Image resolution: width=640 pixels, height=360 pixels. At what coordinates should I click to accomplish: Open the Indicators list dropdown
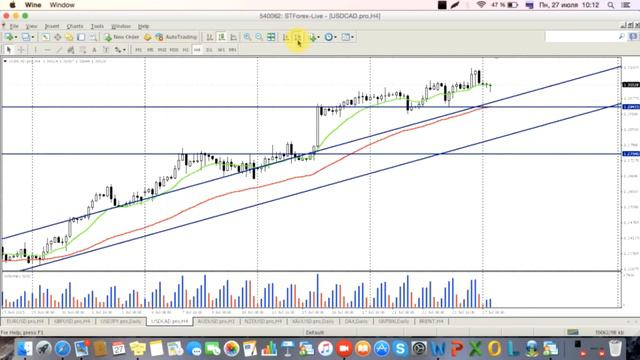coord(314,37)
